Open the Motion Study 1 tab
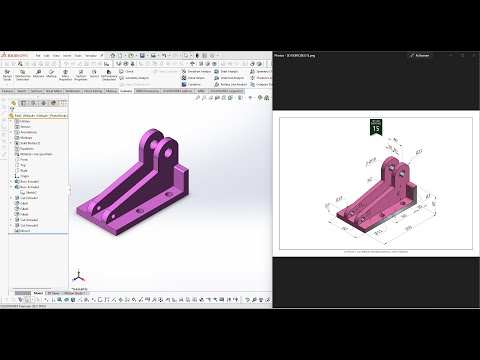The width and height of the screenshot is (480, 360). [x=75, y=293]
